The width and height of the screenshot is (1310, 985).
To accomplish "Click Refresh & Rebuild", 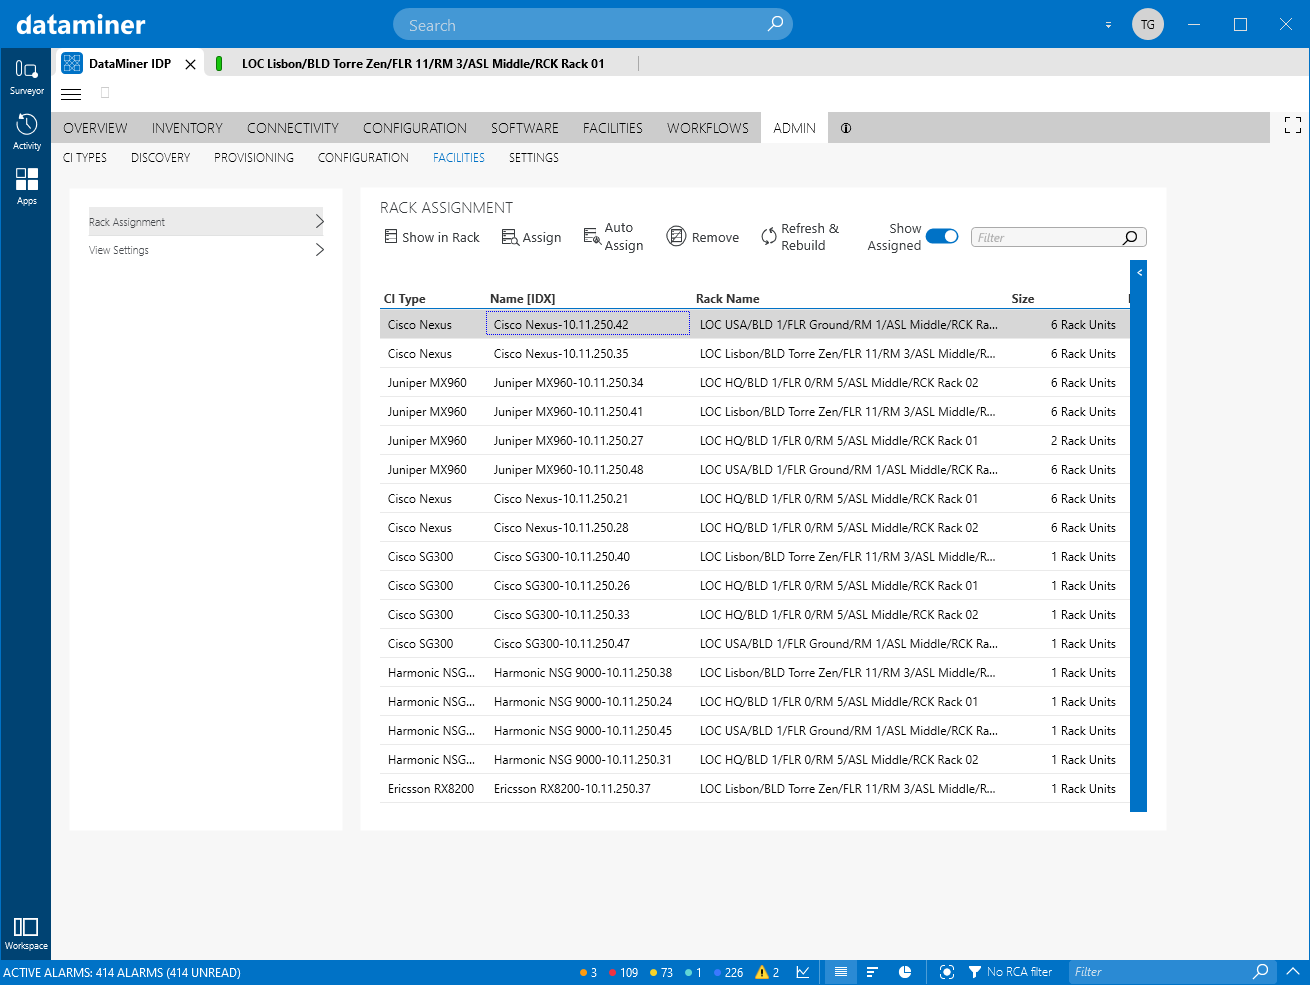I will (x=800, y=237).
